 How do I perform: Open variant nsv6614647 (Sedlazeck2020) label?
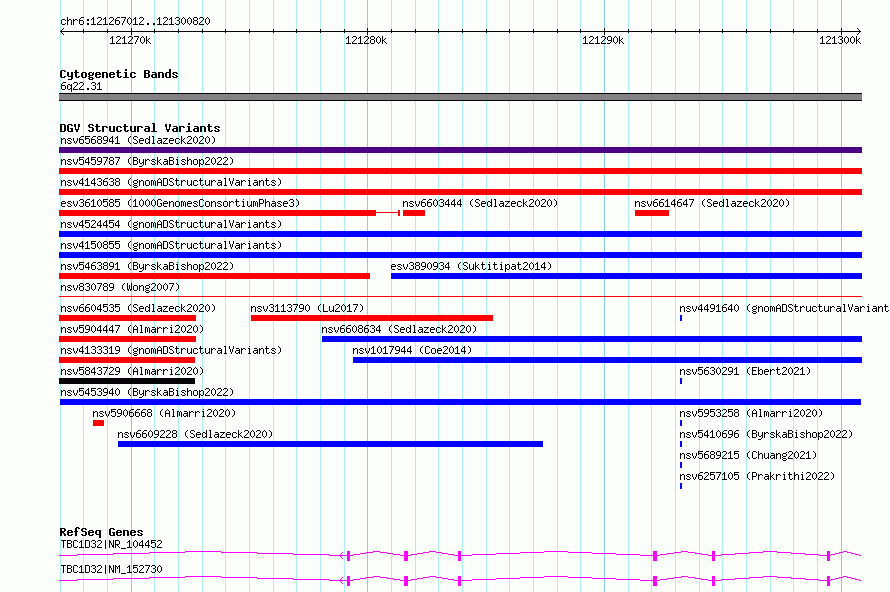(712, 203)
